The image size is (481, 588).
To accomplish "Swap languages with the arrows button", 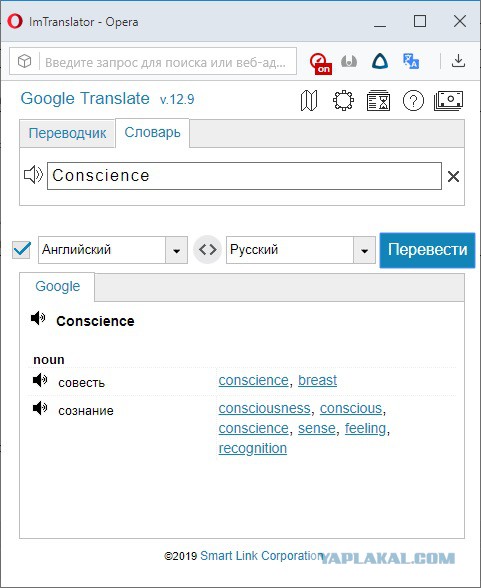I will [x=207, y=249].
